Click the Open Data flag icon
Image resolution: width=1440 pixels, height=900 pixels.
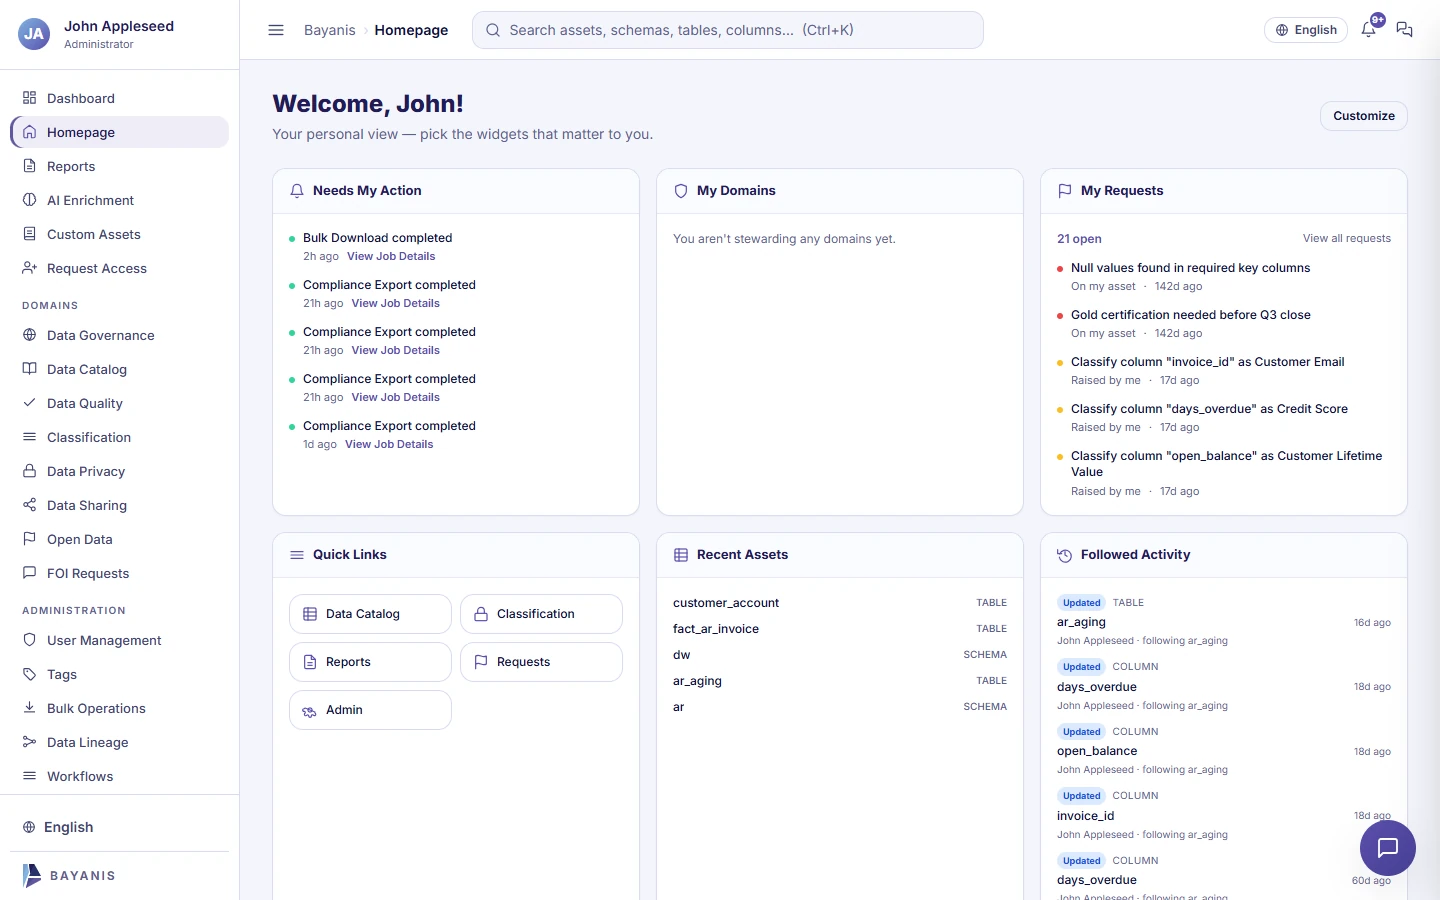tap(29, 539)
